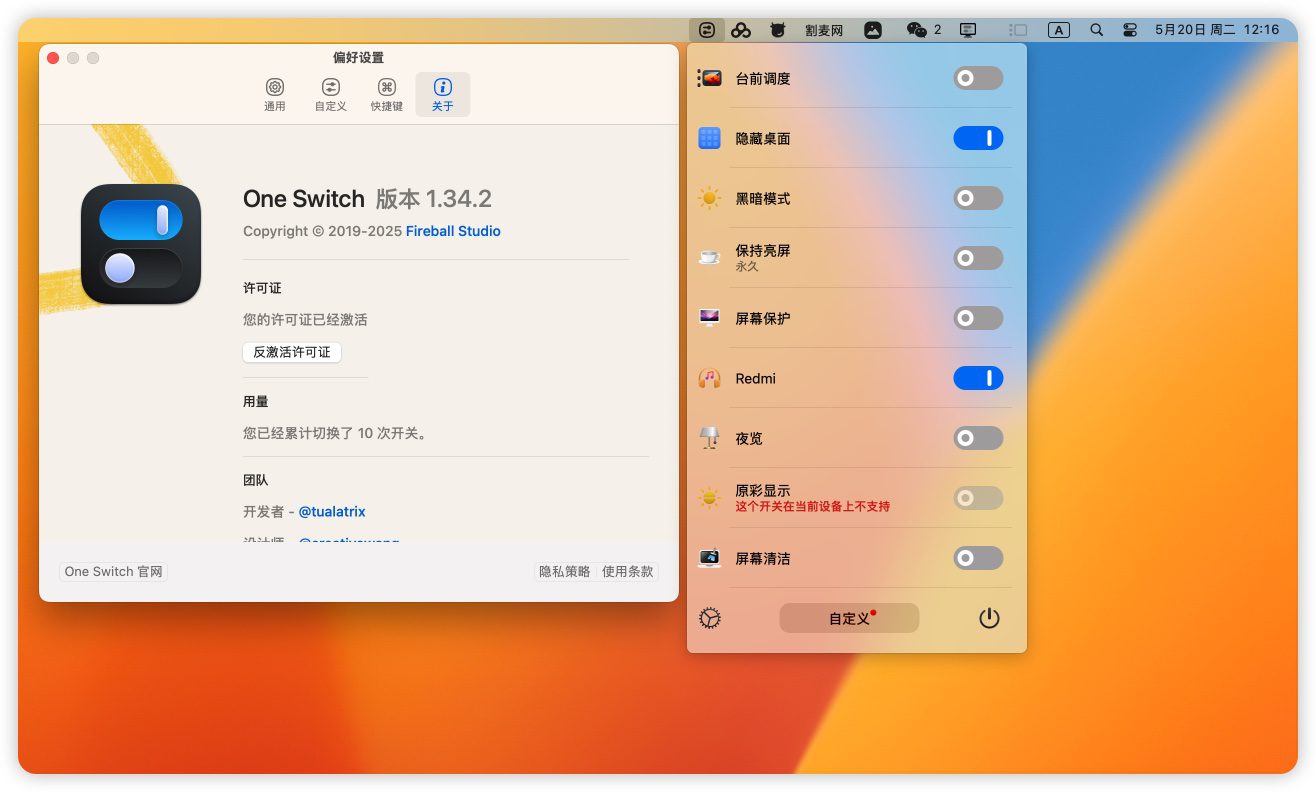Viewport: 1316px width, 792px height.
Task: Click the butterfly-shaped icon in the menu bar
Action: pyautogui.click(x=741, y=30)
